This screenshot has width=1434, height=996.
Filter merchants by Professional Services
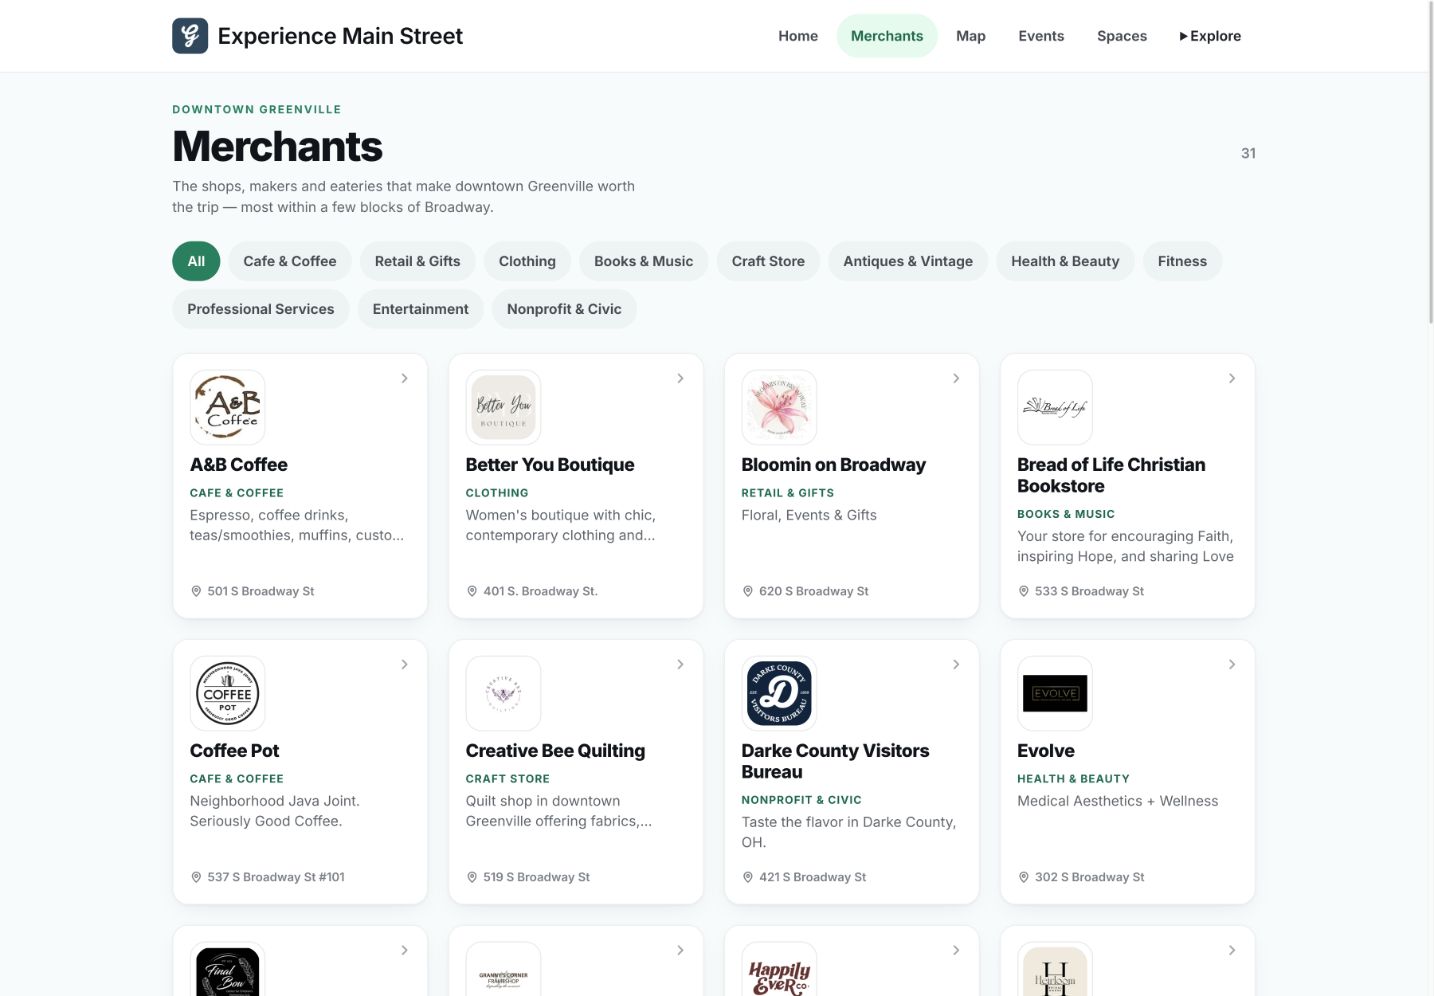tap(261, 309)
